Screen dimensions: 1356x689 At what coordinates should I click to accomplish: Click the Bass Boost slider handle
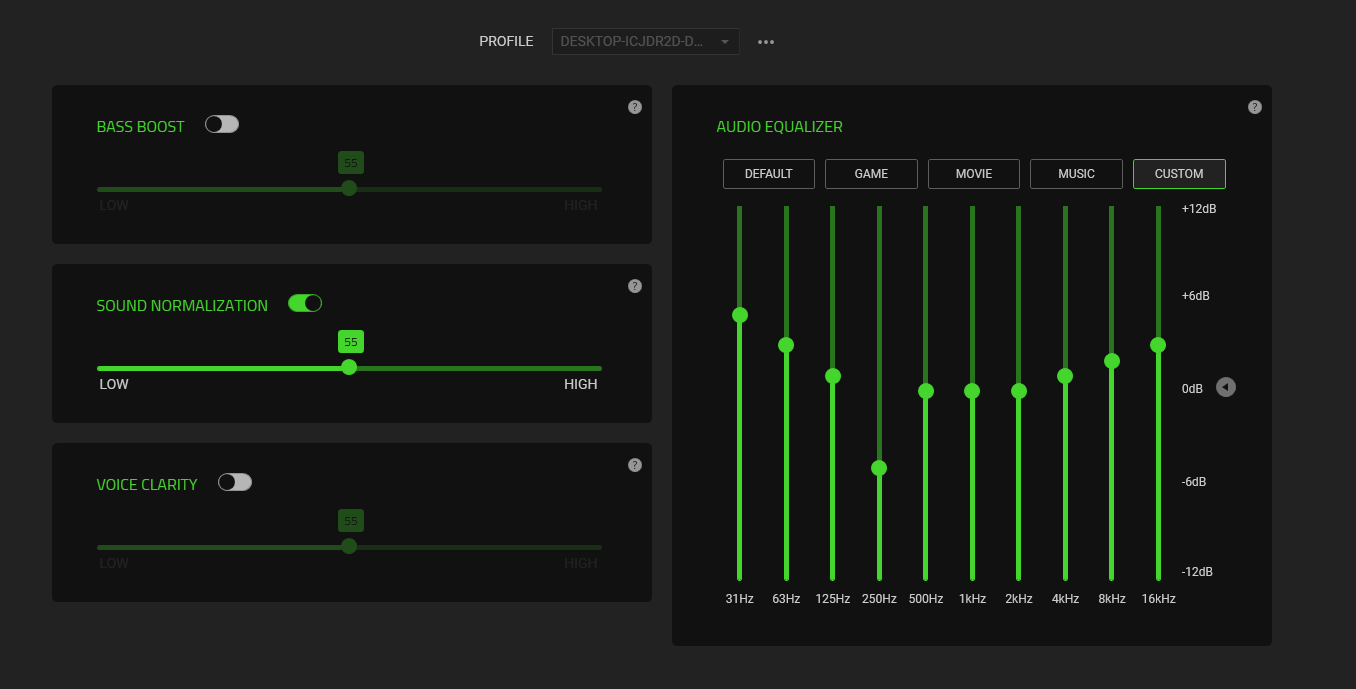tap(349, 188)
